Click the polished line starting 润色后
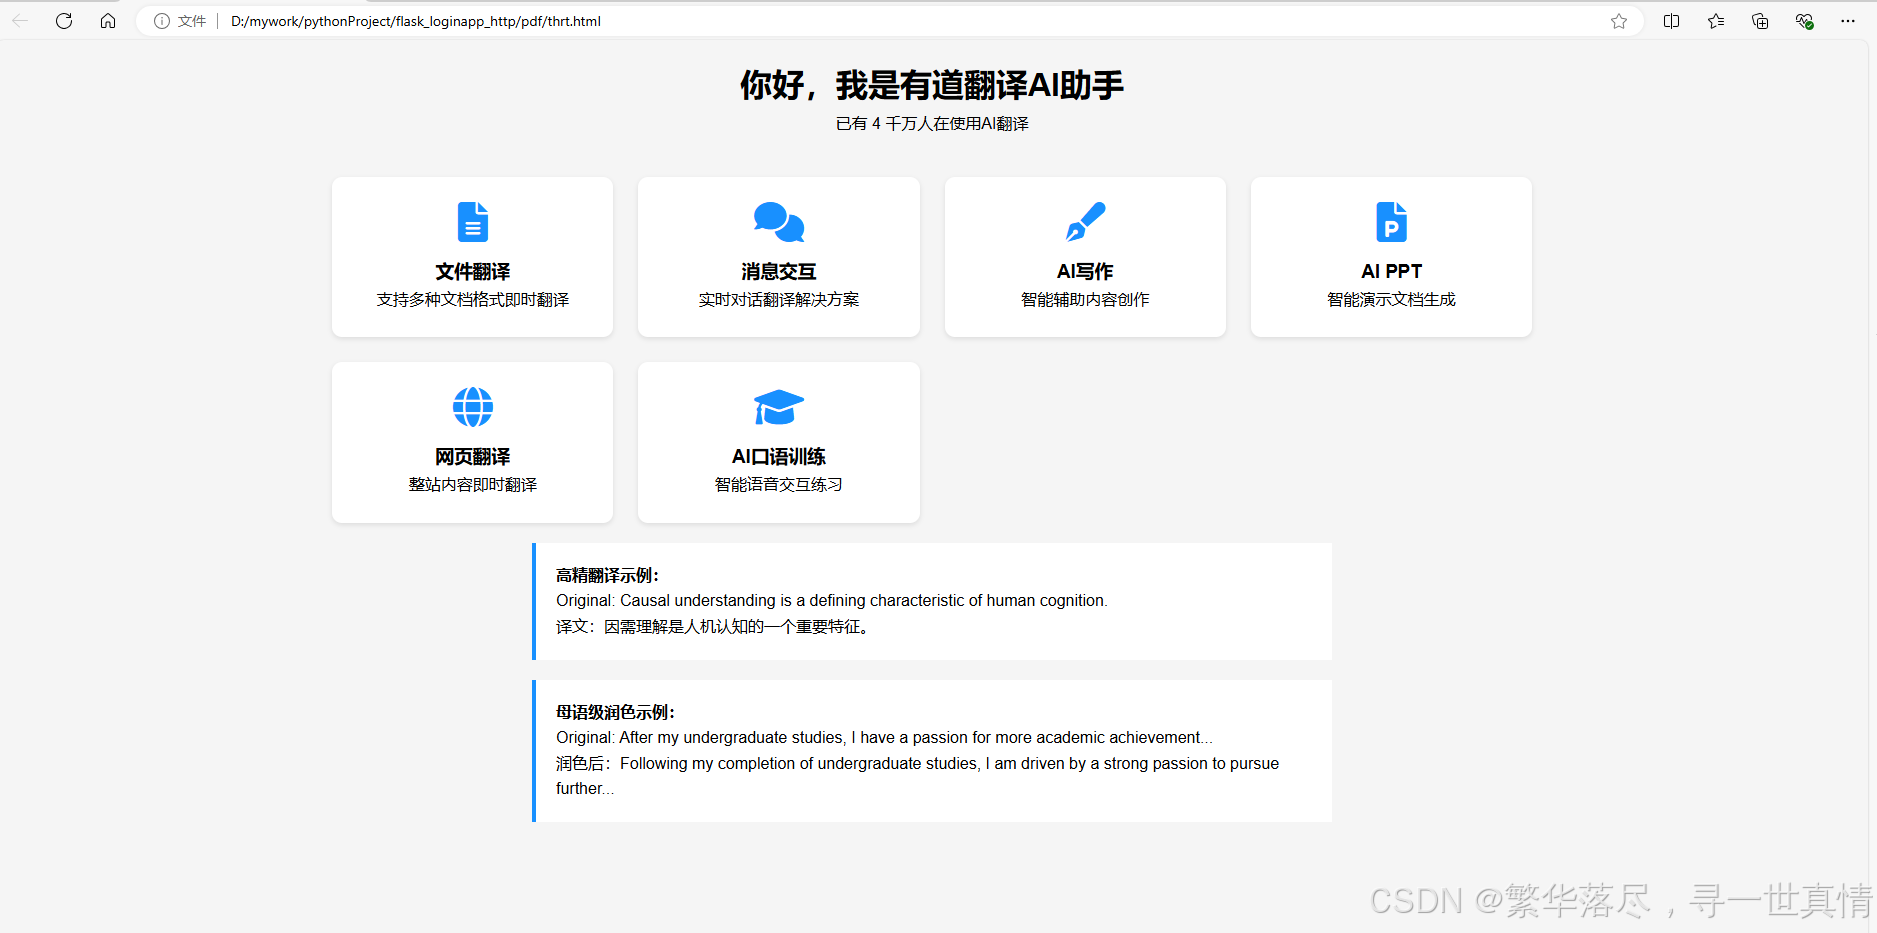The width and height of the screenshot is (1877, 933). pos(918,776)
